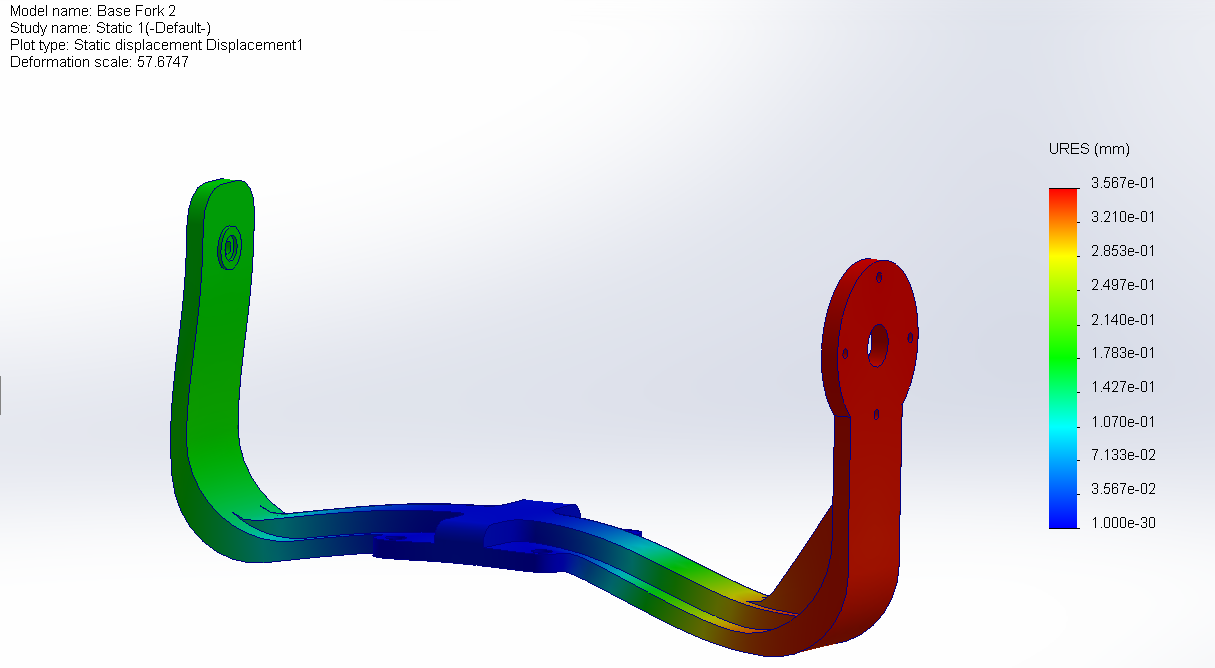Image resolution: width=1215 pixels, height=668 pixels.
Task: Click legend value 2.853e-01
Action: [1124, 251]
